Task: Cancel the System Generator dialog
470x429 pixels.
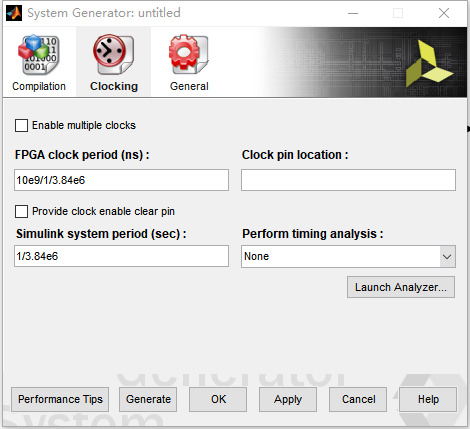Action: (358, 399)
